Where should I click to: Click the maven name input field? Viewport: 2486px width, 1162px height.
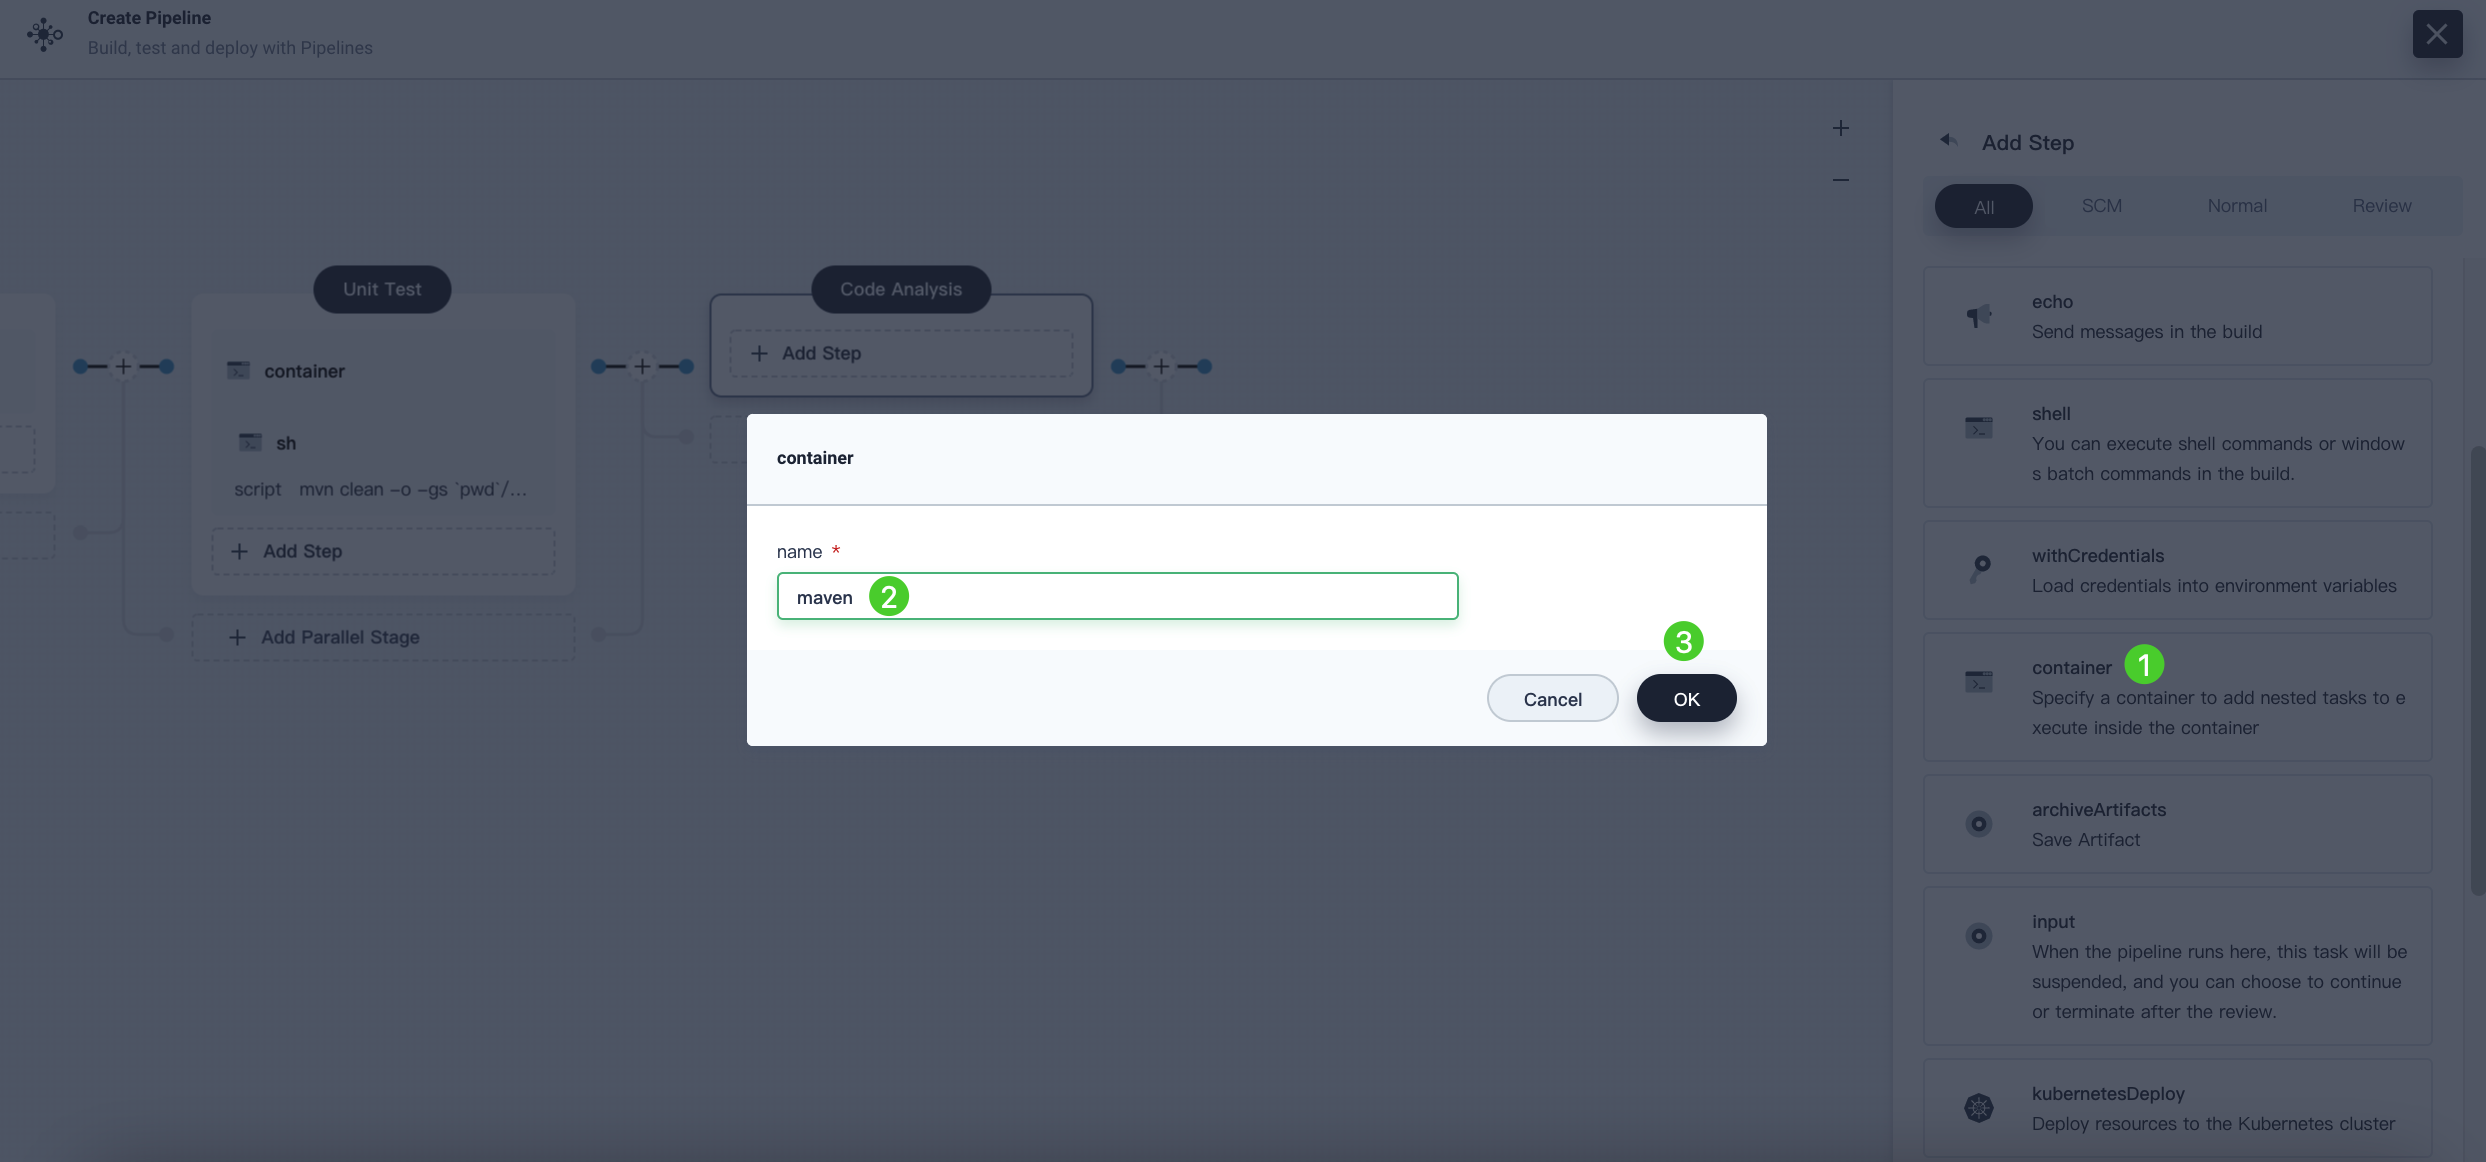(1116, 594)
